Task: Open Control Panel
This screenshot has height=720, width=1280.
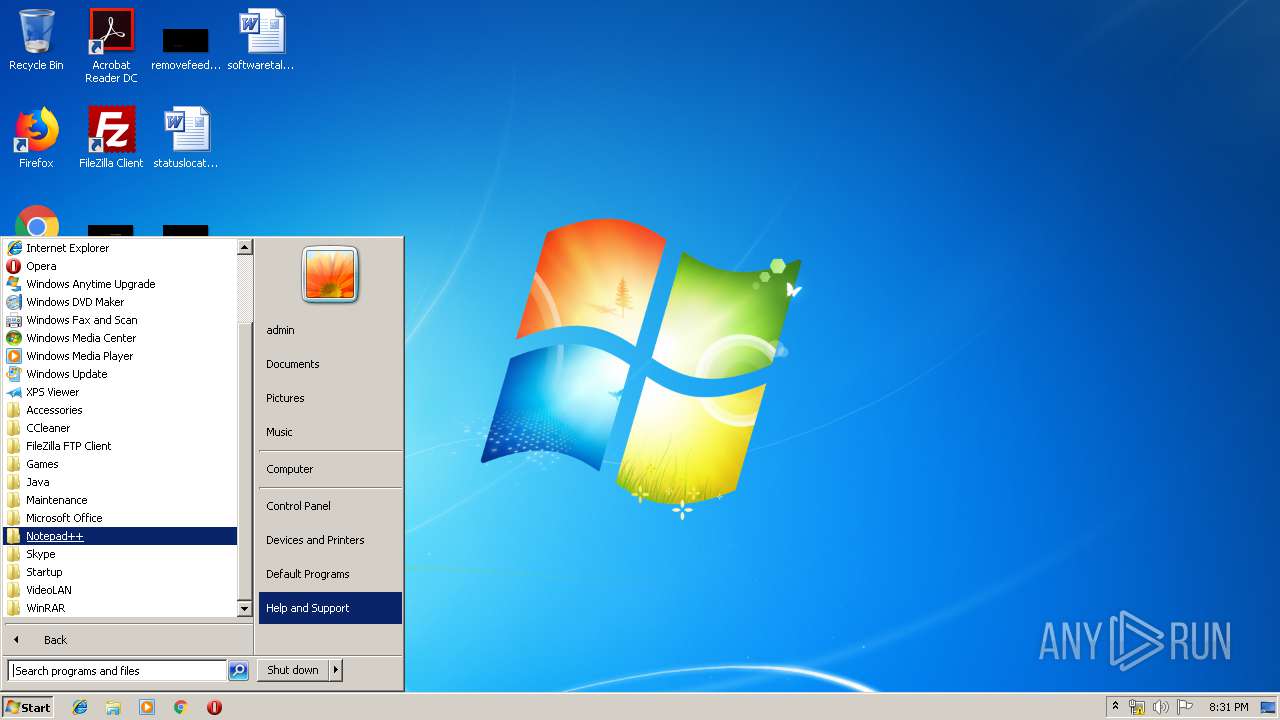Action: click(x=330, y=506)
